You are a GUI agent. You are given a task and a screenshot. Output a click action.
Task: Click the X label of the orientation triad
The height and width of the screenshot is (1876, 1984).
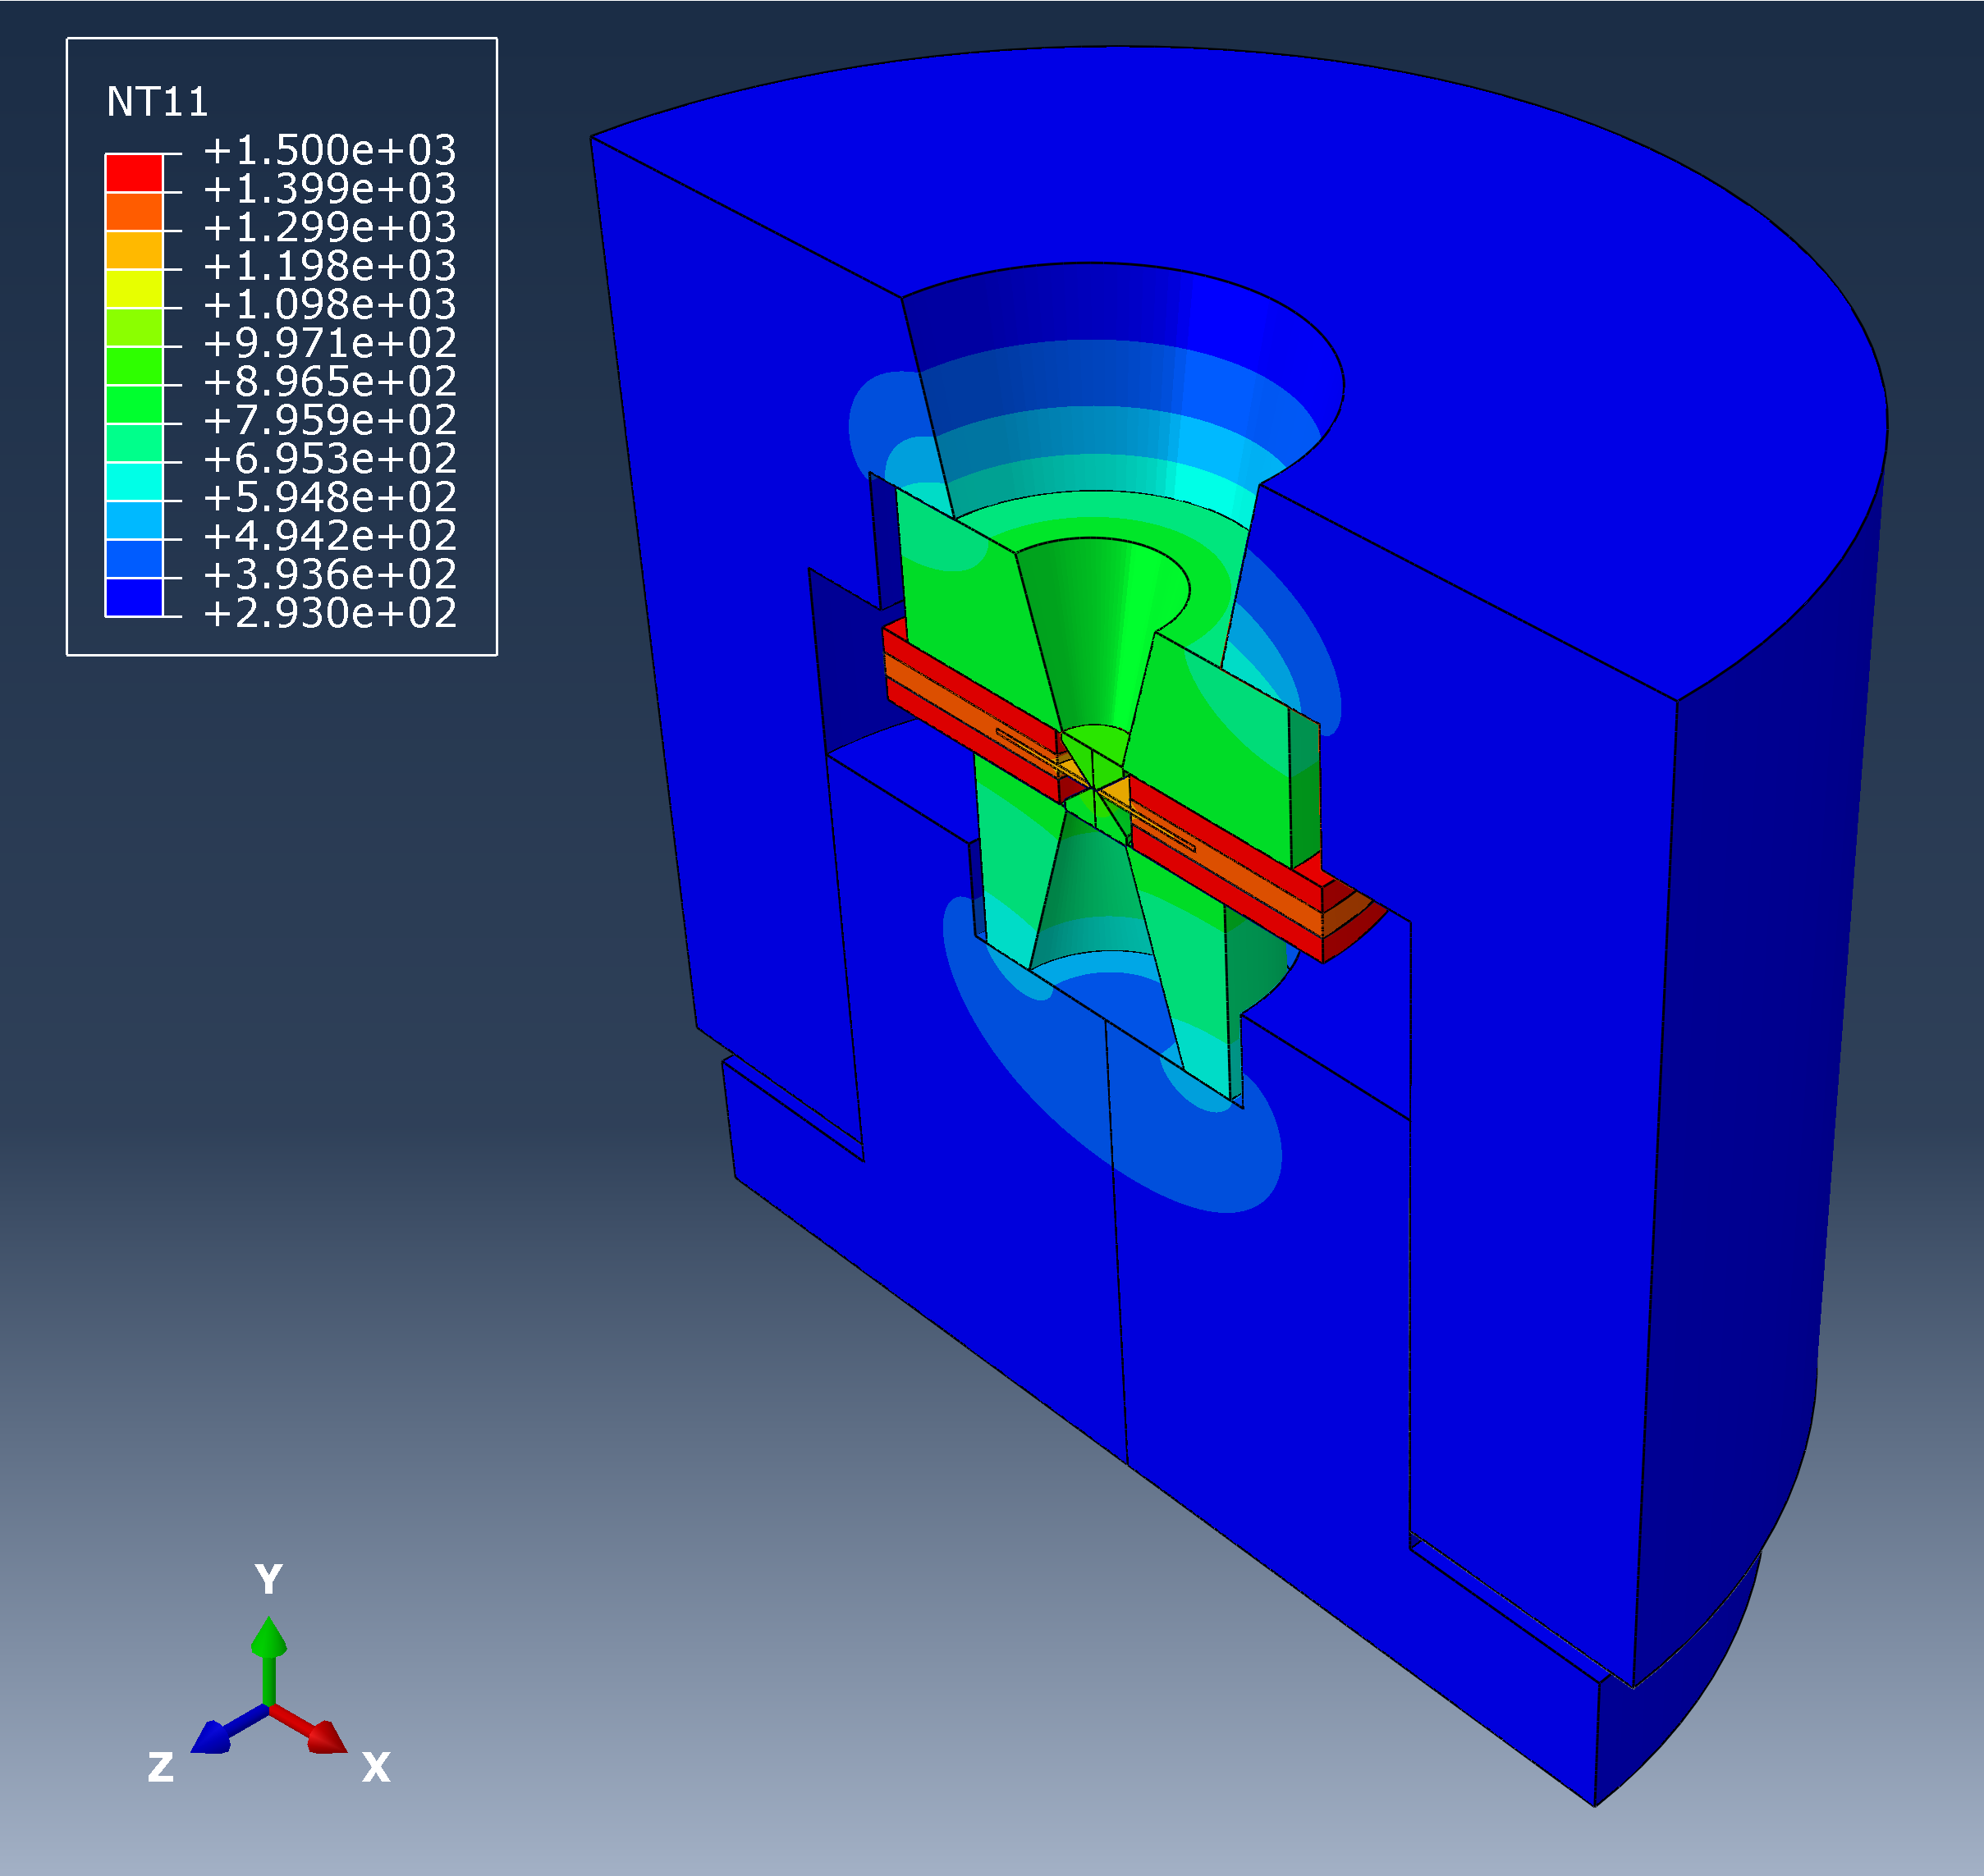(x=376, y=1768)
